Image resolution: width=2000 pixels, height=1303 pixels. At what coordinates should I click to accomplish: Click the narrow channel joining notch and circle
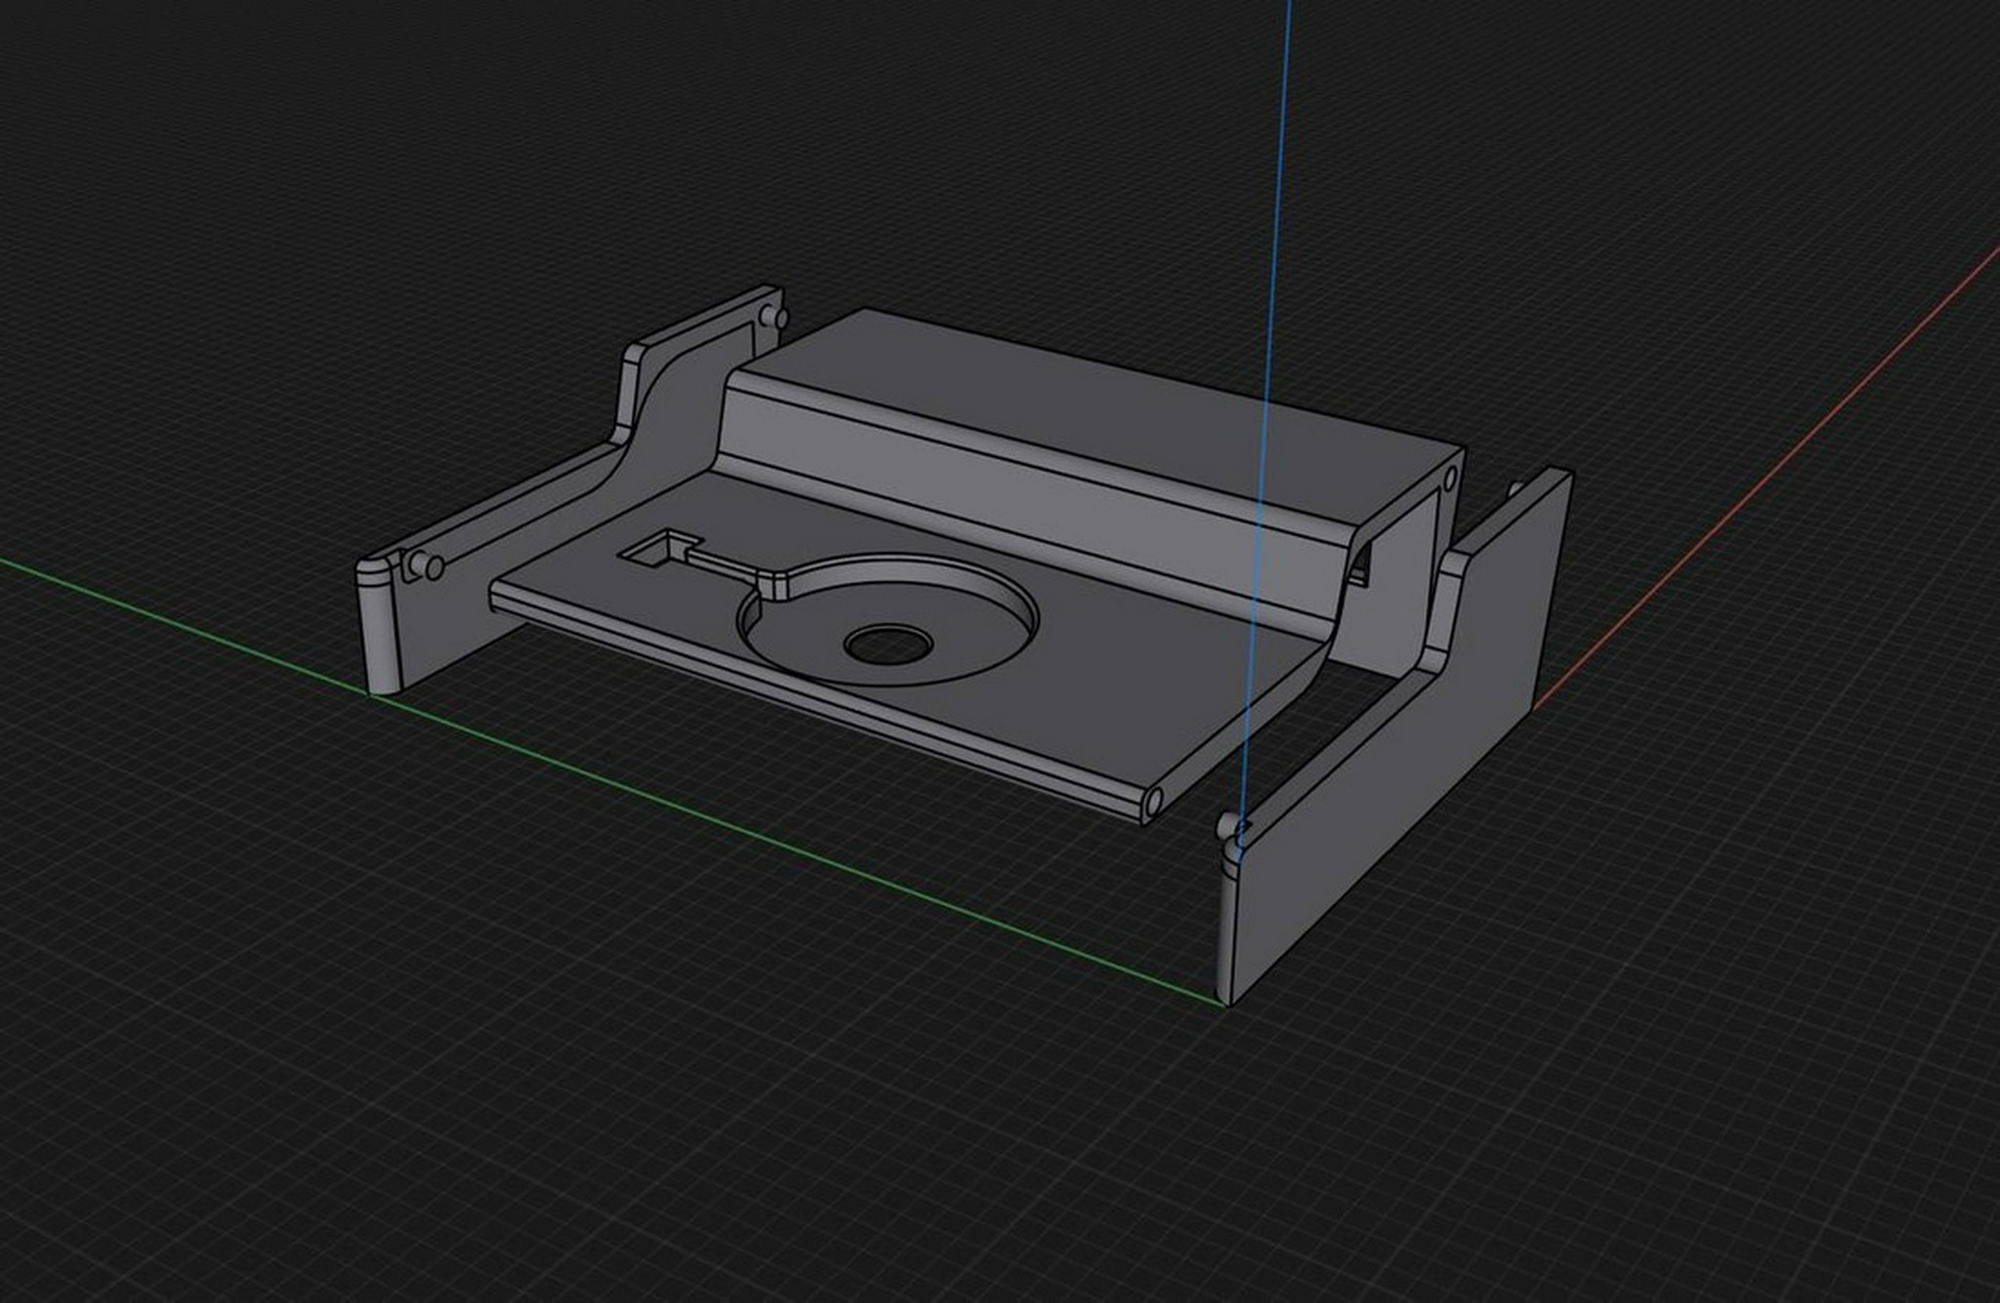pos(722,566)
